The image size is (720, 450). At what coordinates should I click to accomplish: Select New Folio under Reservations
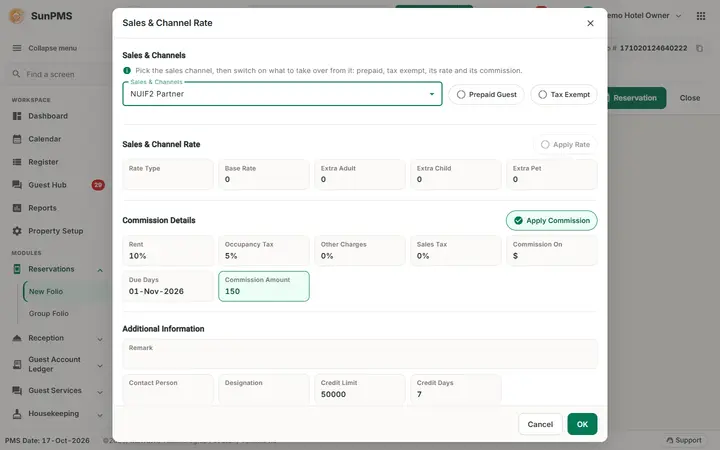[x=46, y=292]
